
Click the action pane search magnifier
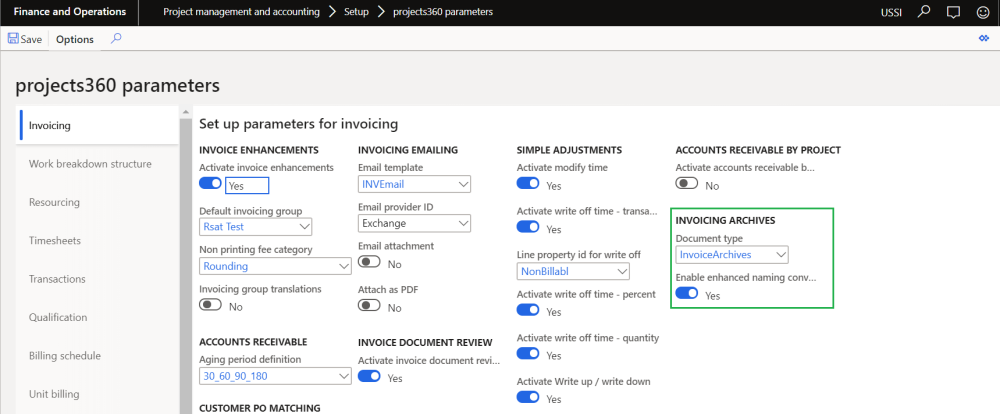point(116,39)
